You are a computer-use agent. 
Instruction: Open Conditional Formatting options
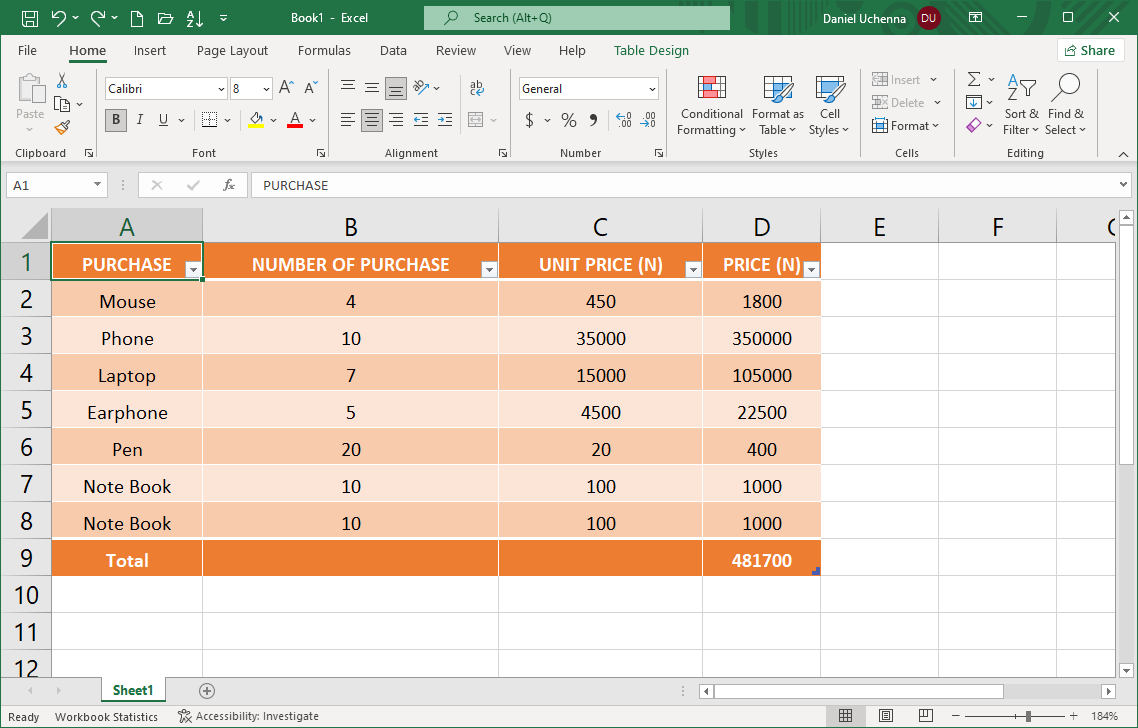(x=711, y=105)
